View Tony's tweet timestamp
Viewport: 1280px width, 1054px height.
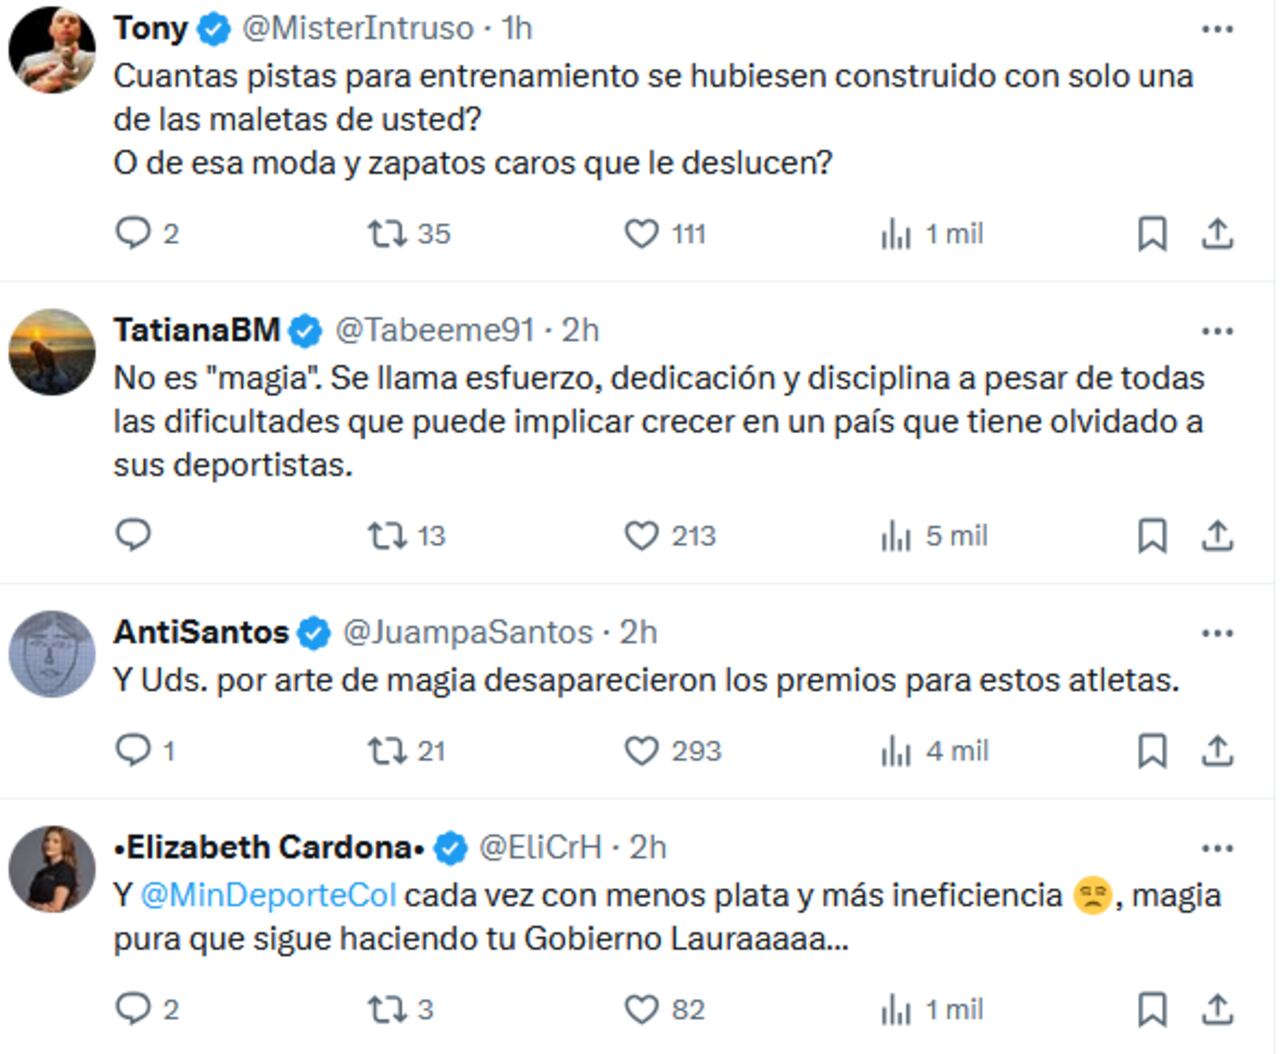(512, 28)
